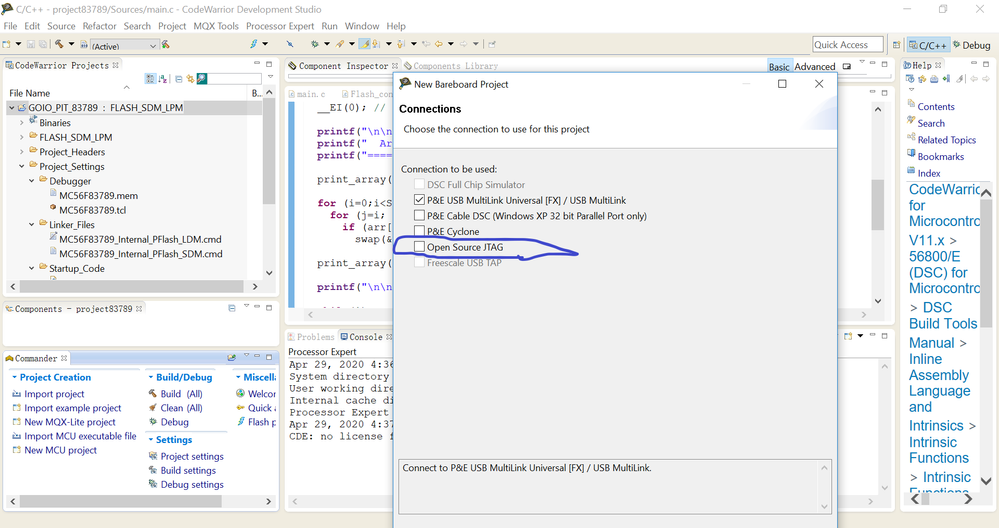
Task: Open Debug settings in Commander
Action: click(191, 485)
